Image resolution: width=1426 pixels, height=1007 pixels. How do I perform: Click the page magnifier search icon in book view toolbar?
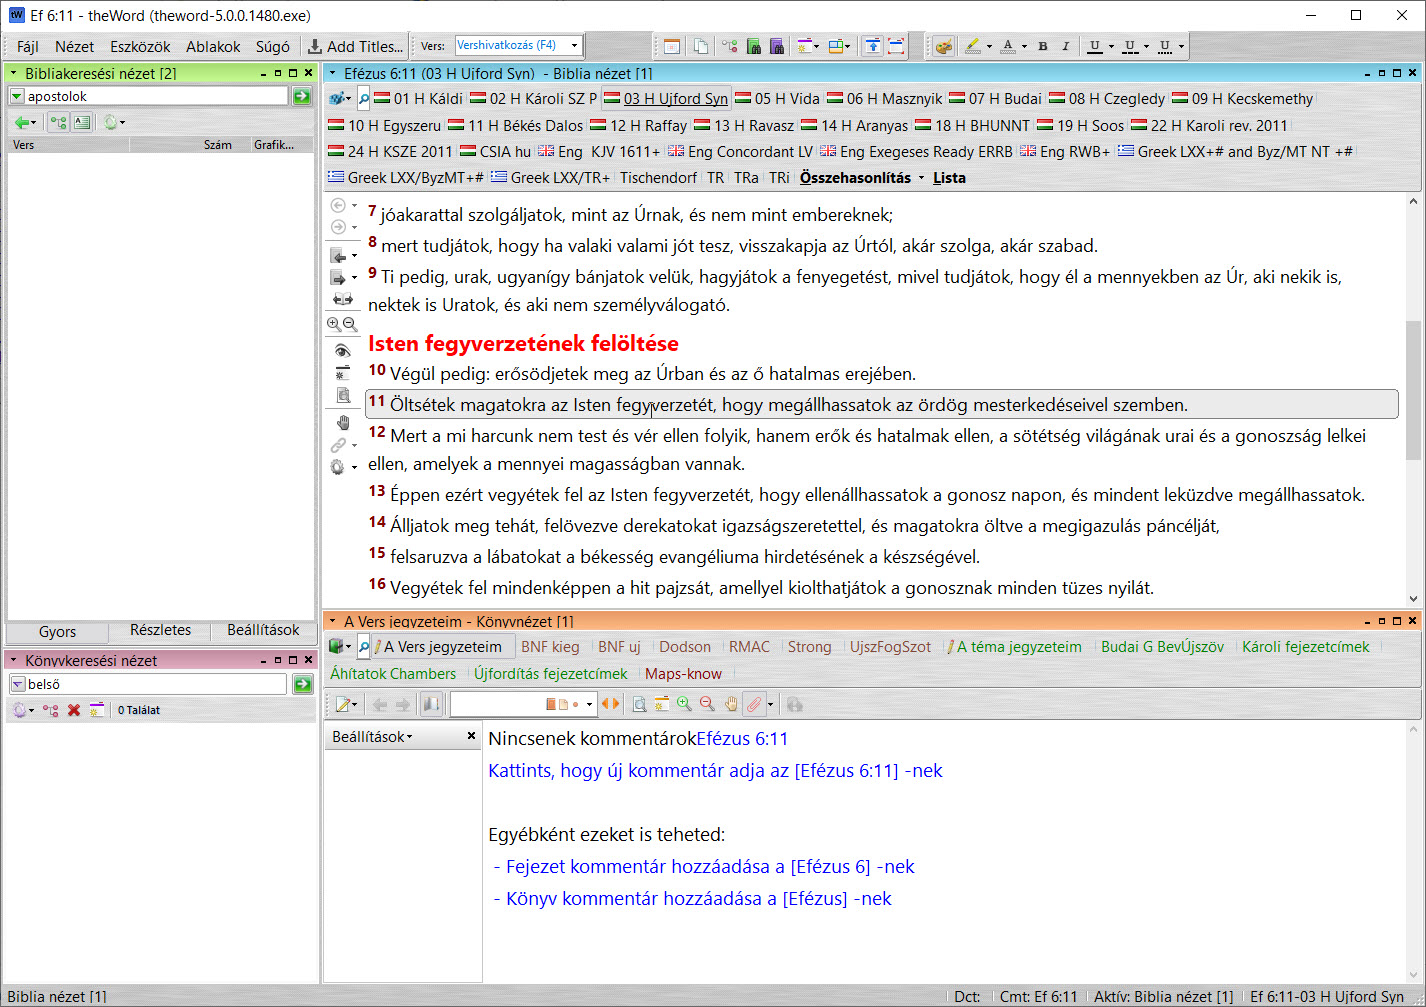click(x=639, y=704)
